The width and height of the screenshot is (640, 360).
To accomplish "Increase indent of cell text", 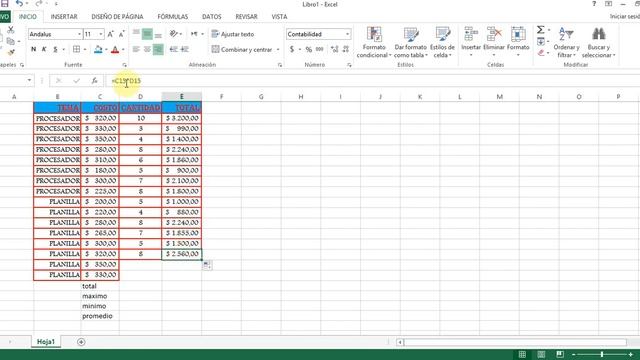I will [x=184, y=49].
